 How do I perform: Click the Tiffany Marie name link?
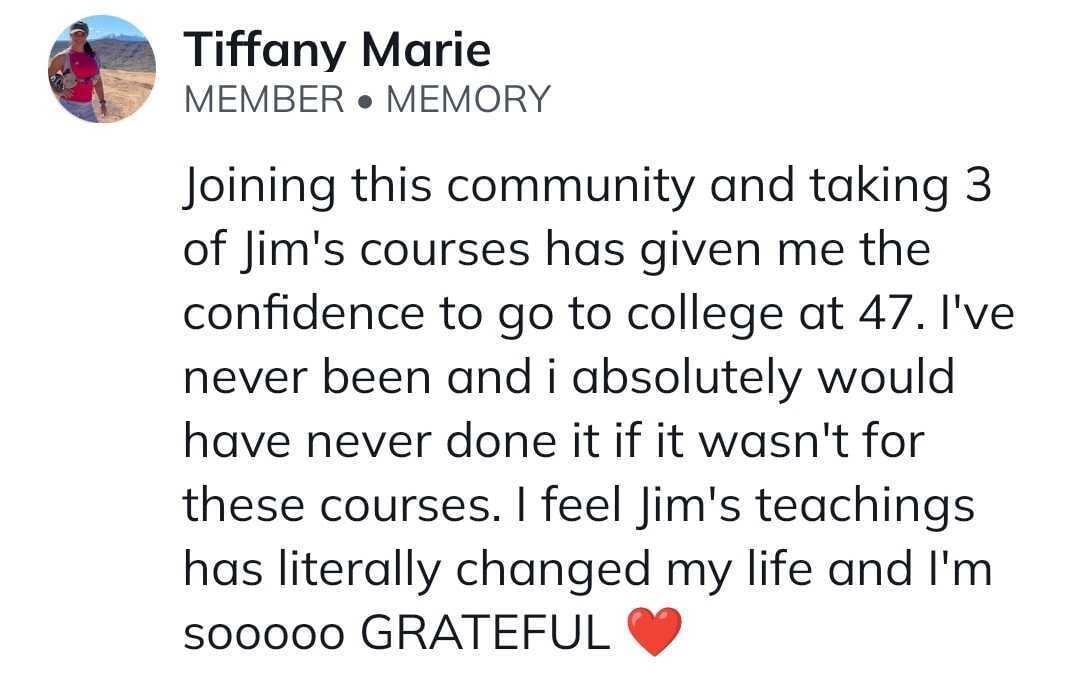[x=337, y=50]
